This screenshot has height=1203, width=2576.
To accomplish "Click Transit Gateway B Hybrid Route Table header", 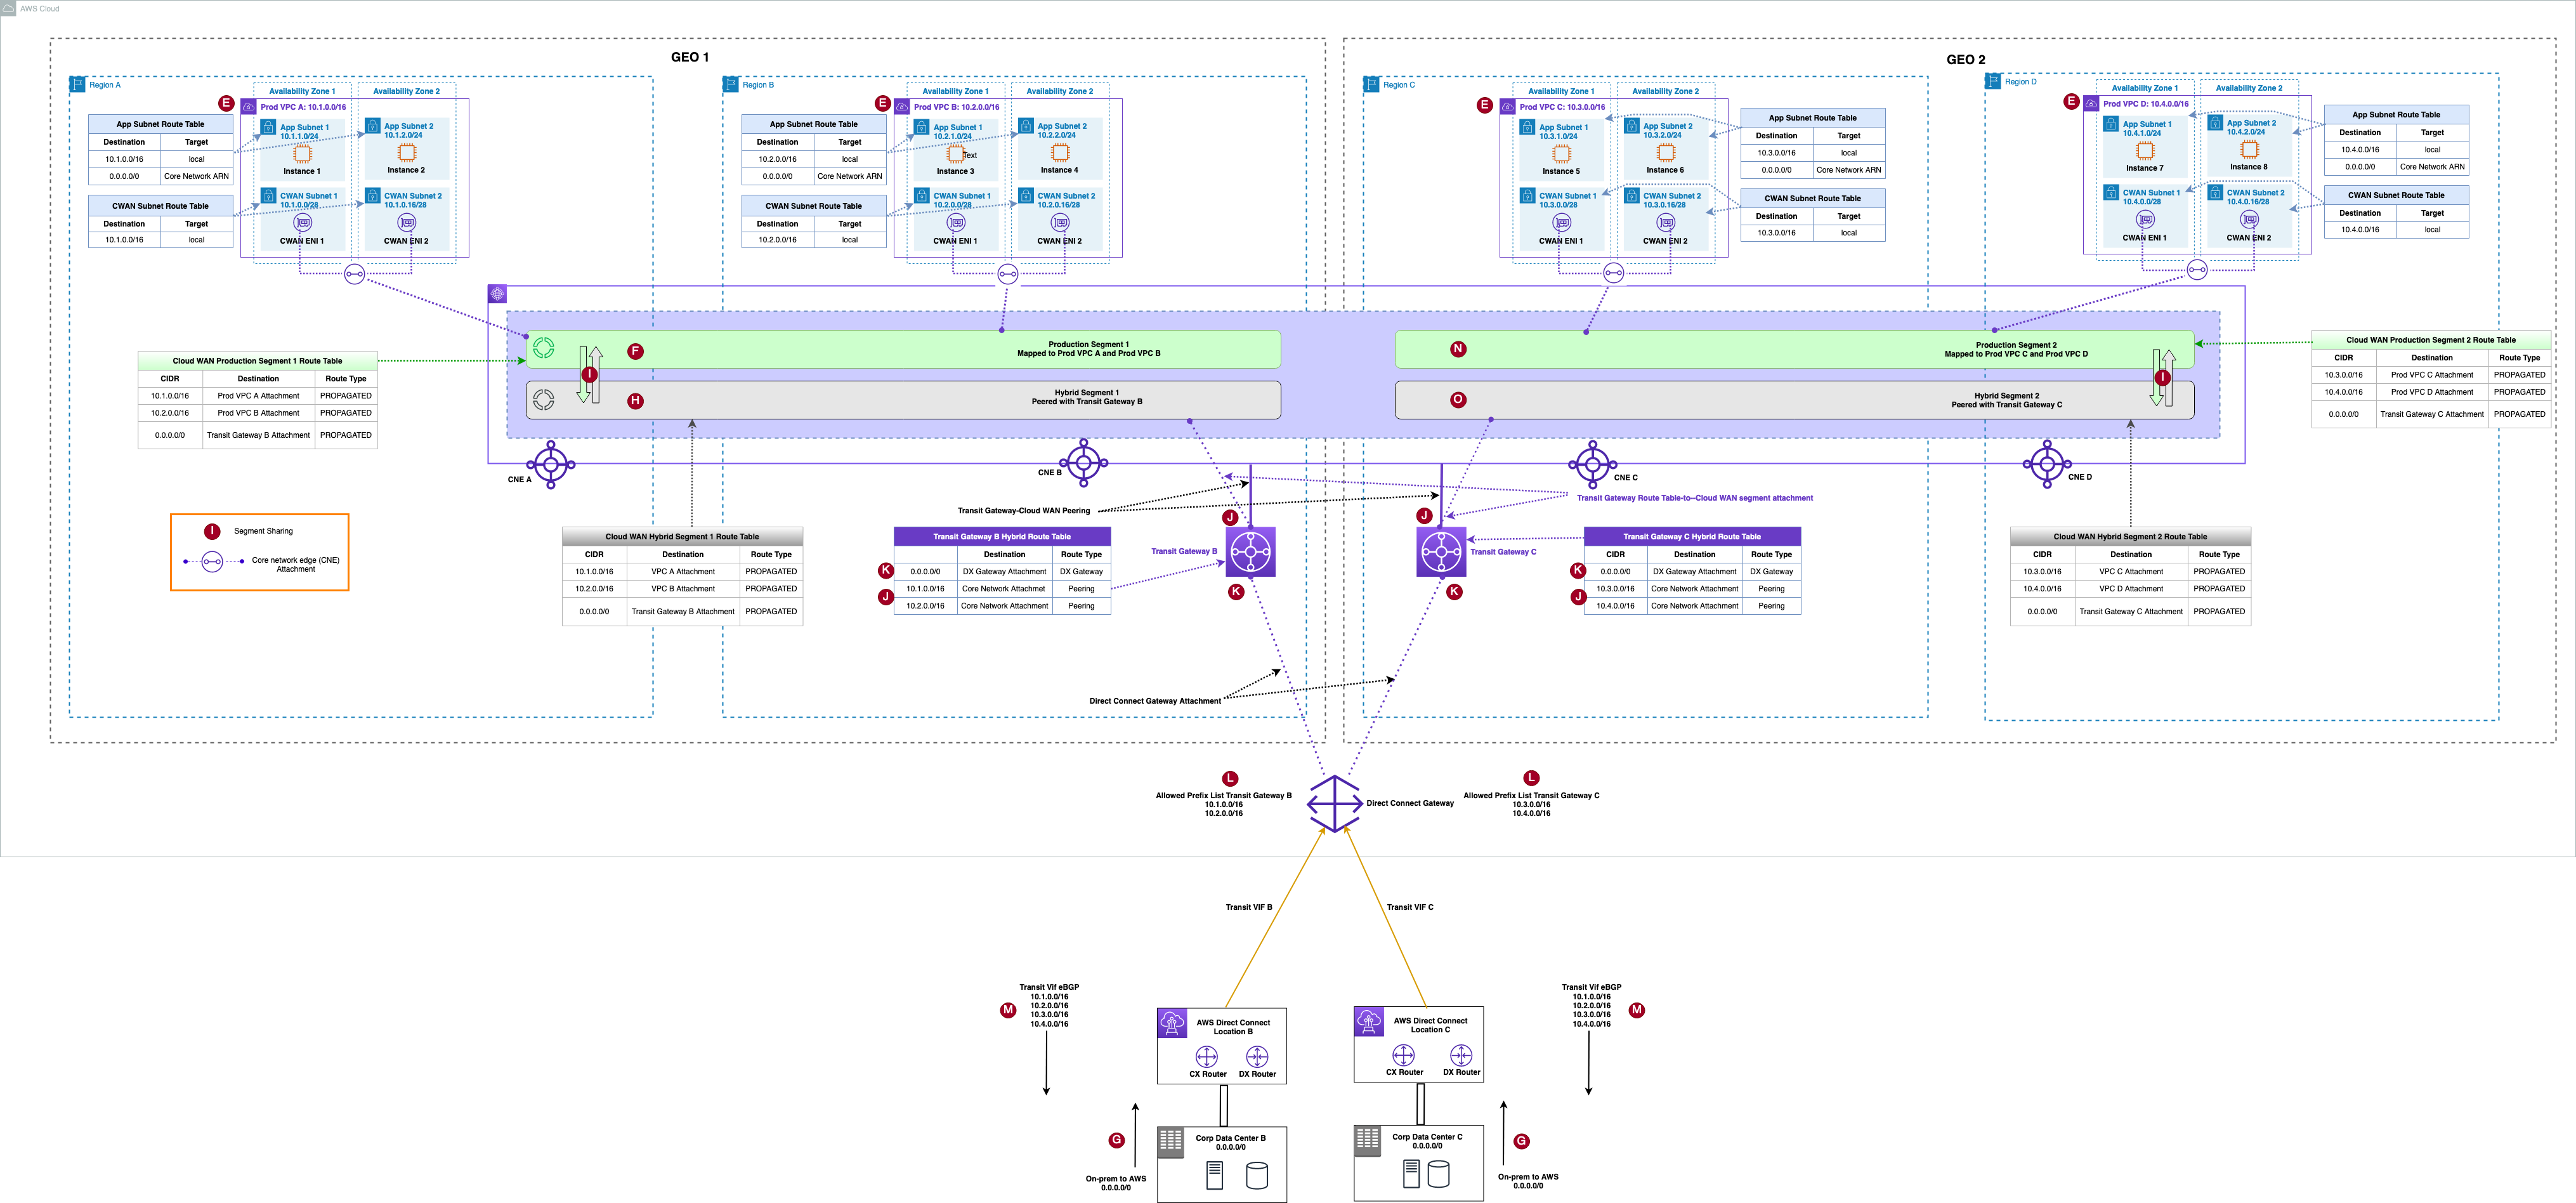I will tap(1001, 536).
